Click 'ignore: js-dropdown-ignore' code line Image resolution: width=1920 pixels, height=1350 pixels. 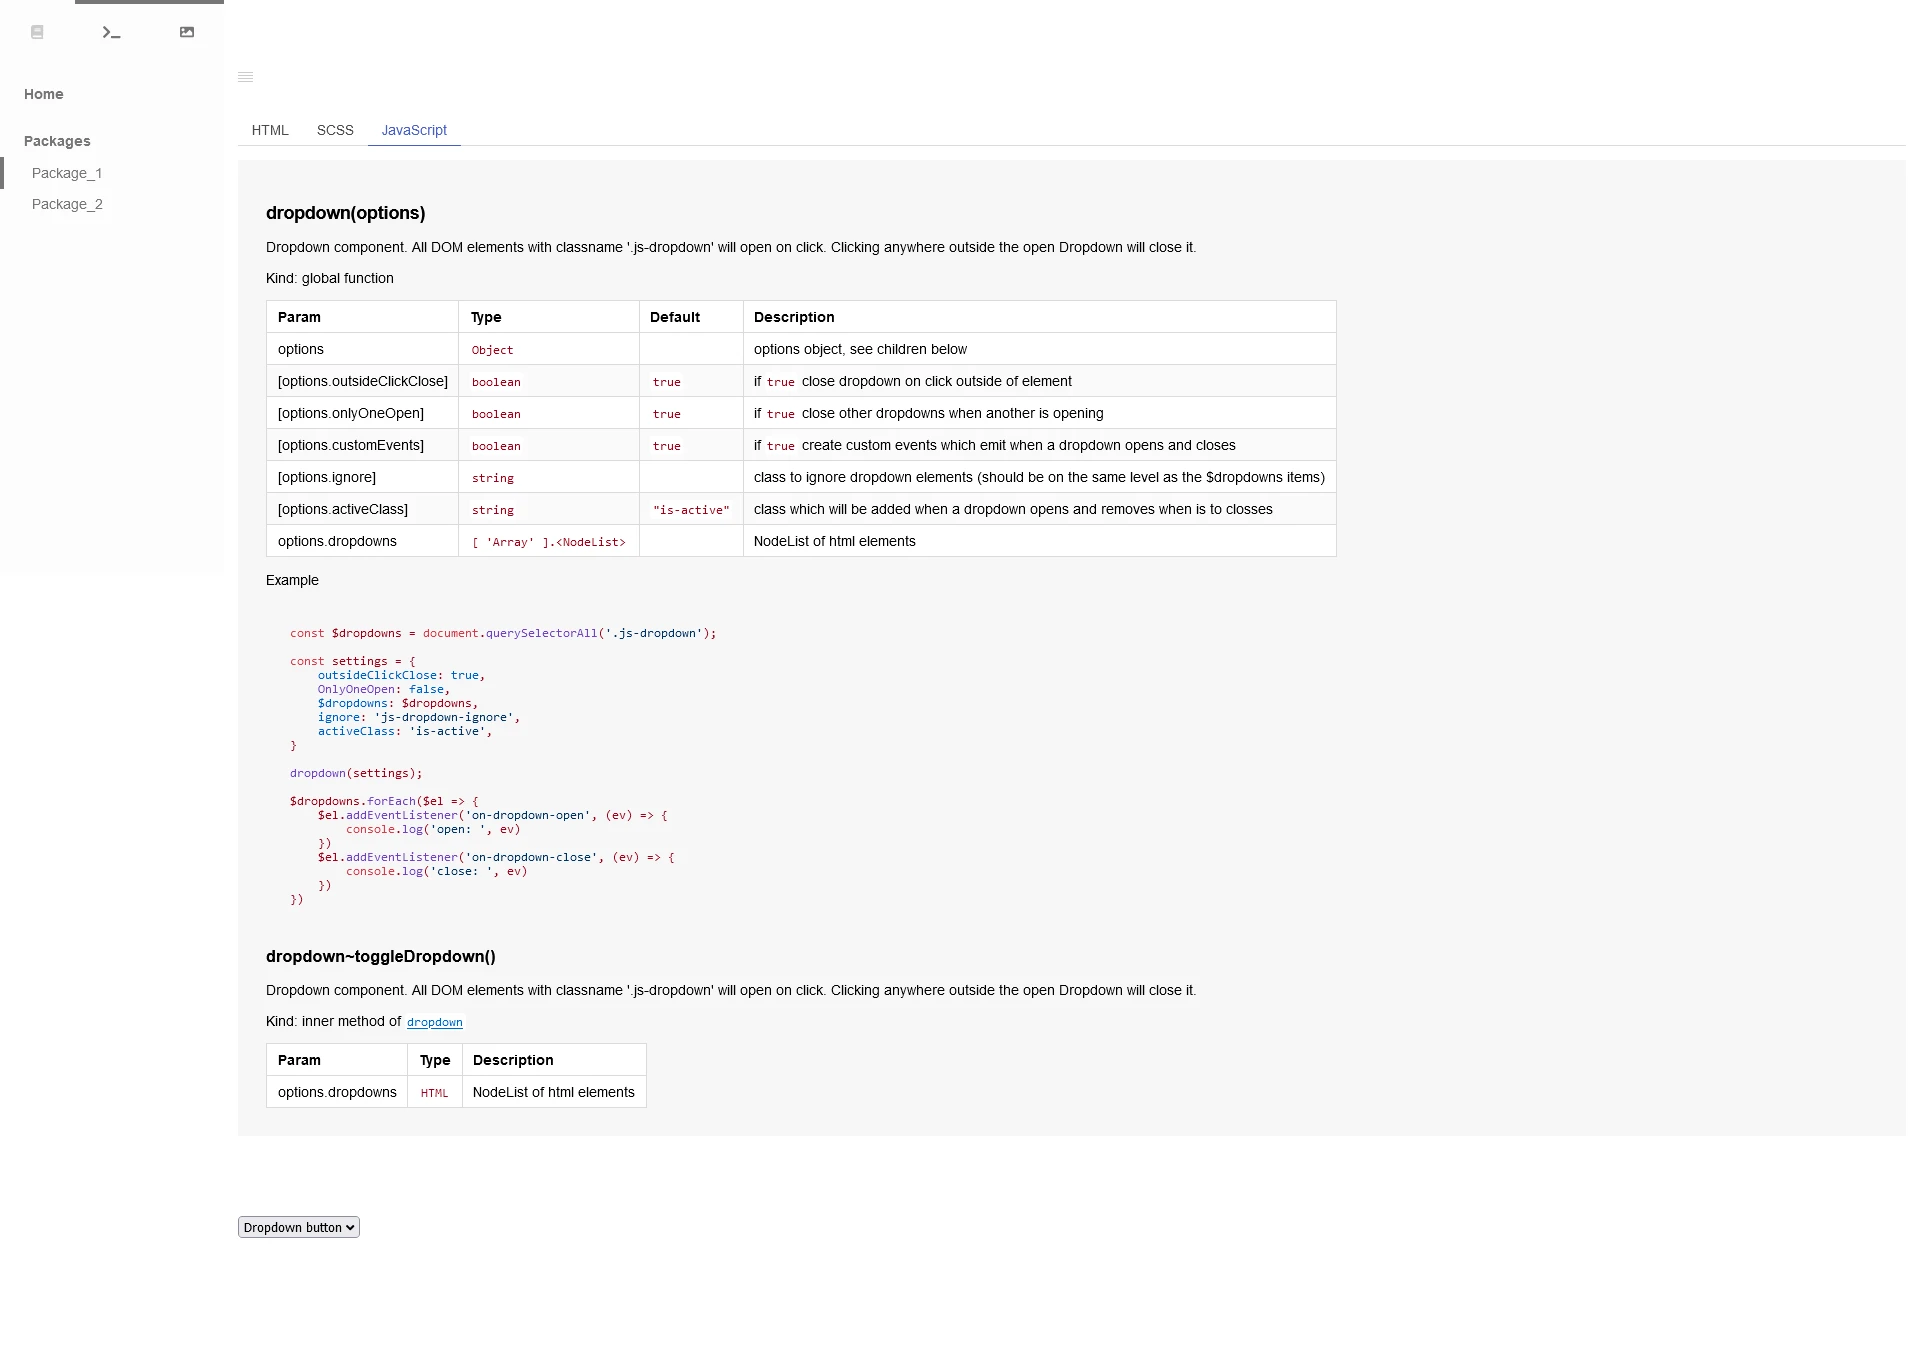point(419,717)
